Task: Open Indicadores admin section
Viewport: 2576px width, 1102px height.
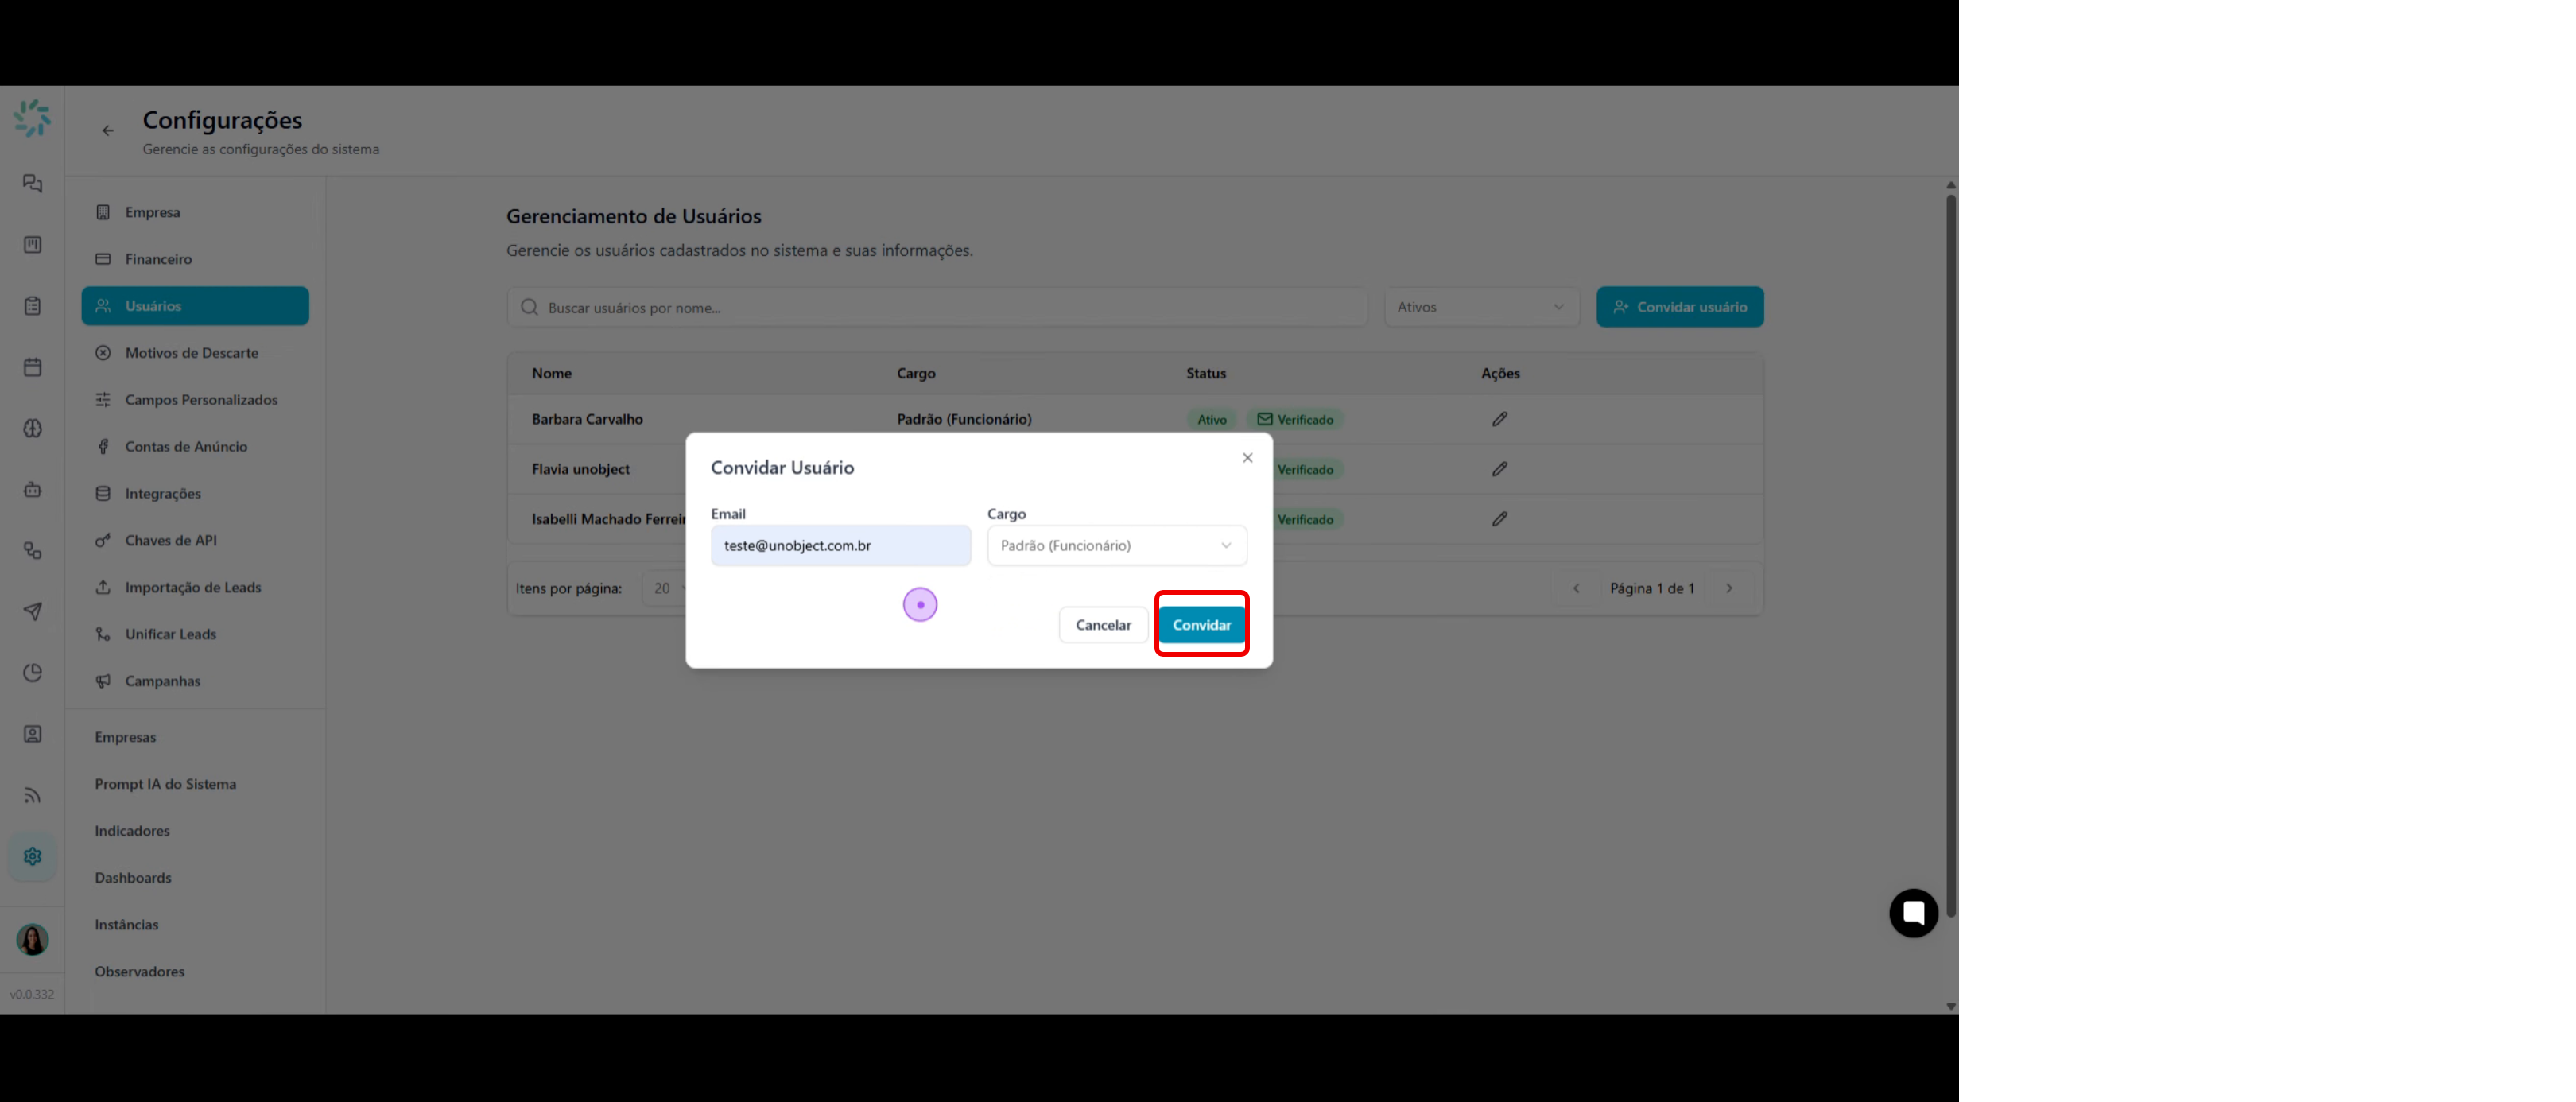Action: pos(132,831)
